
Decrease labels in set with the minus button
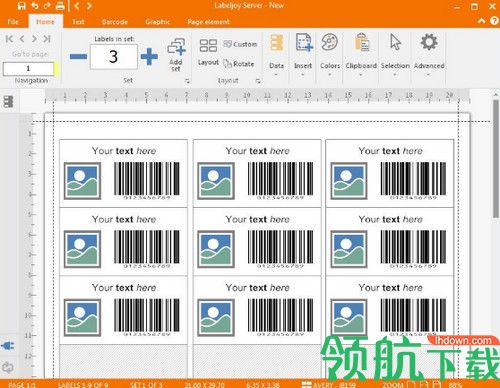pyautogui.click(x=78, y=57)
